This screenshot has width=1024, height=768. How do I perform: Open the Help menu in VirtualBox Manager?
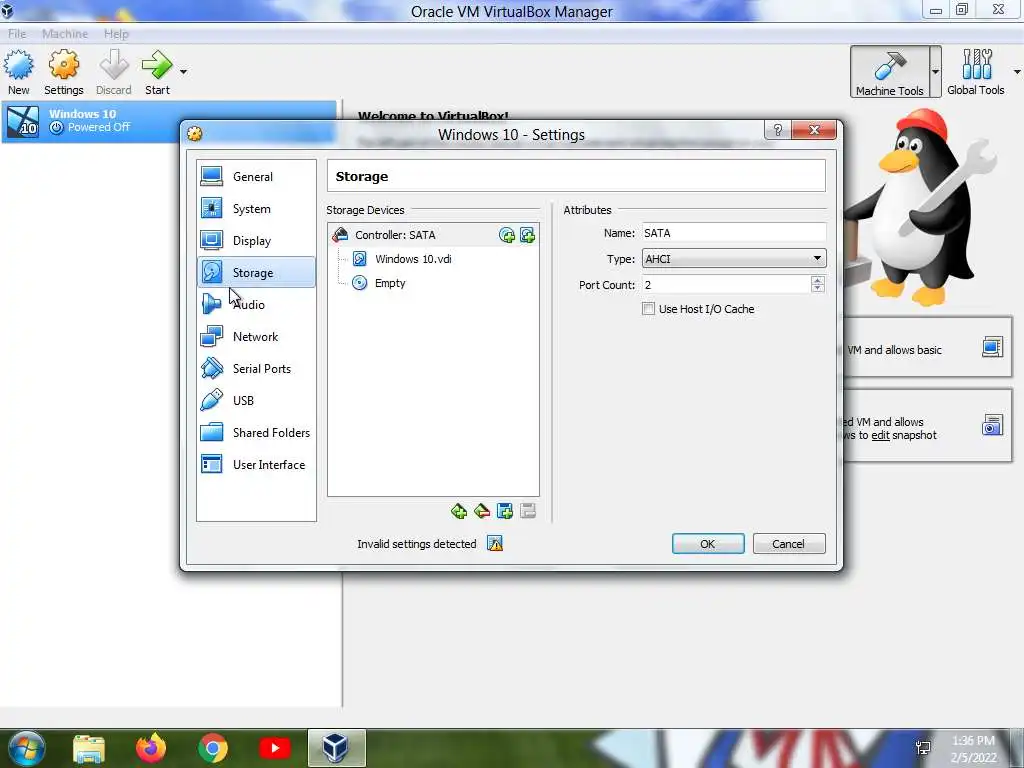tap(116, 33)
